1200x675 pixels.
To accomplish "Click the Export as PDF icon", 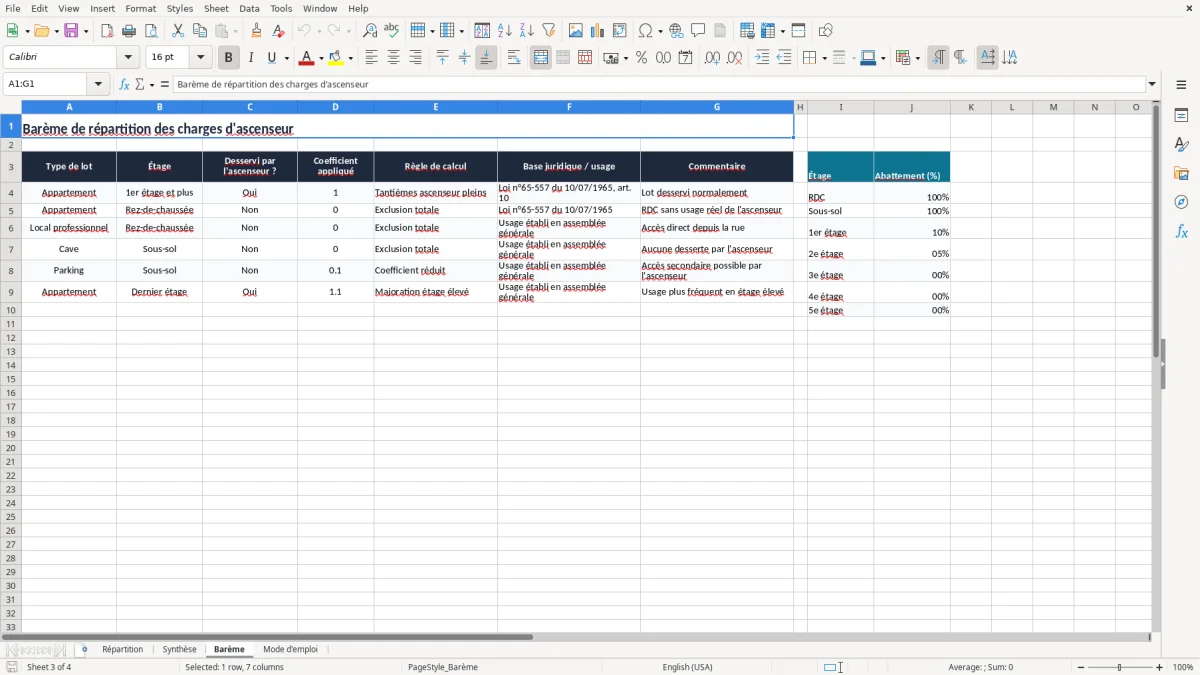I will point(107,31).
